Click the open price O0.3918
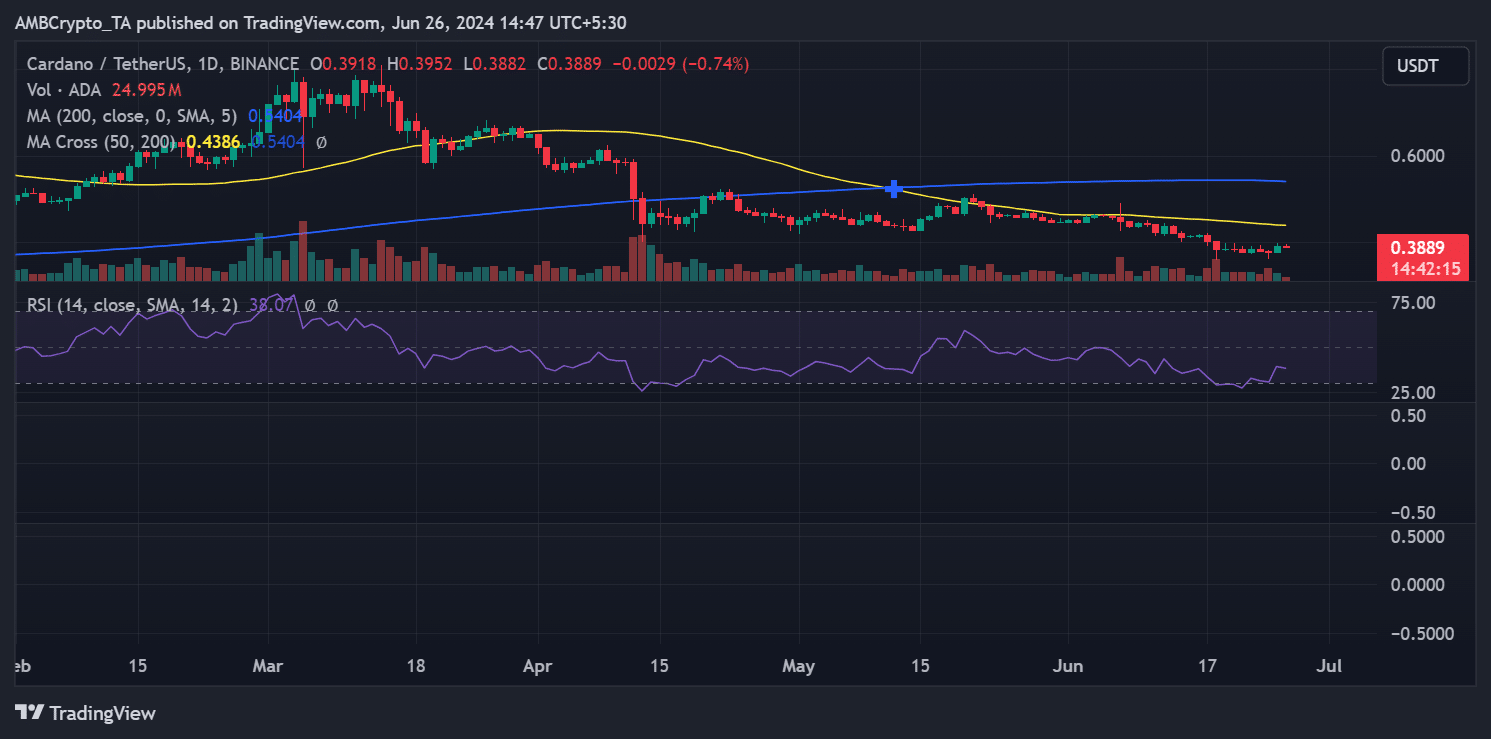Image resolution: width=1491 pixels, height=739 pixels. point(343,64)
